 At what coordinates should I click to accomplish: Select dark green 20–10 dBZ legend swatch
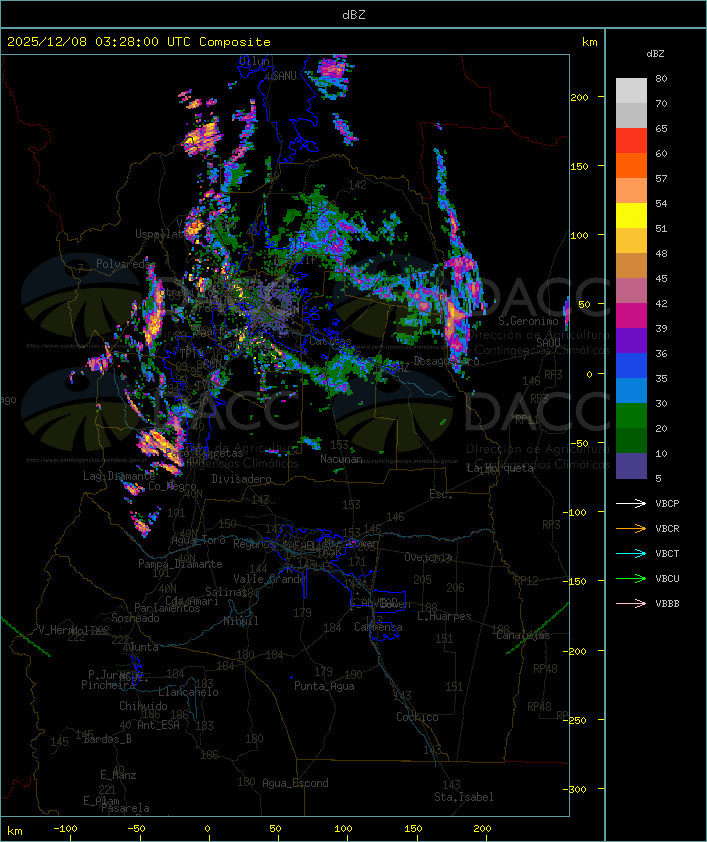click(631, 440)
